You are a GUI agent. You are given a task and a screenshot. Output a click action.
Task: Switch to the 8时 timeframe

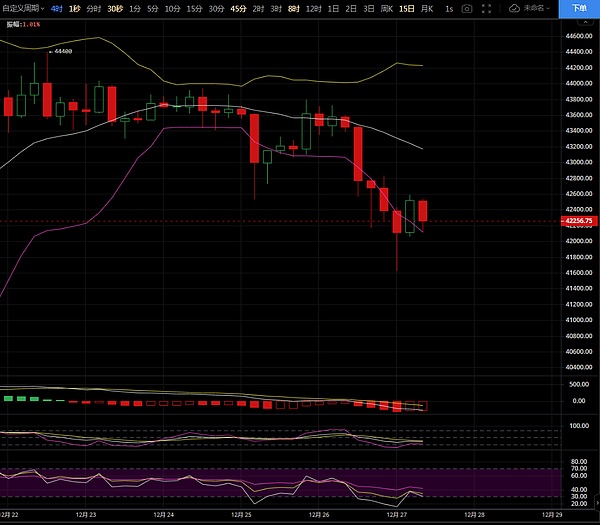tap(293, 8)
